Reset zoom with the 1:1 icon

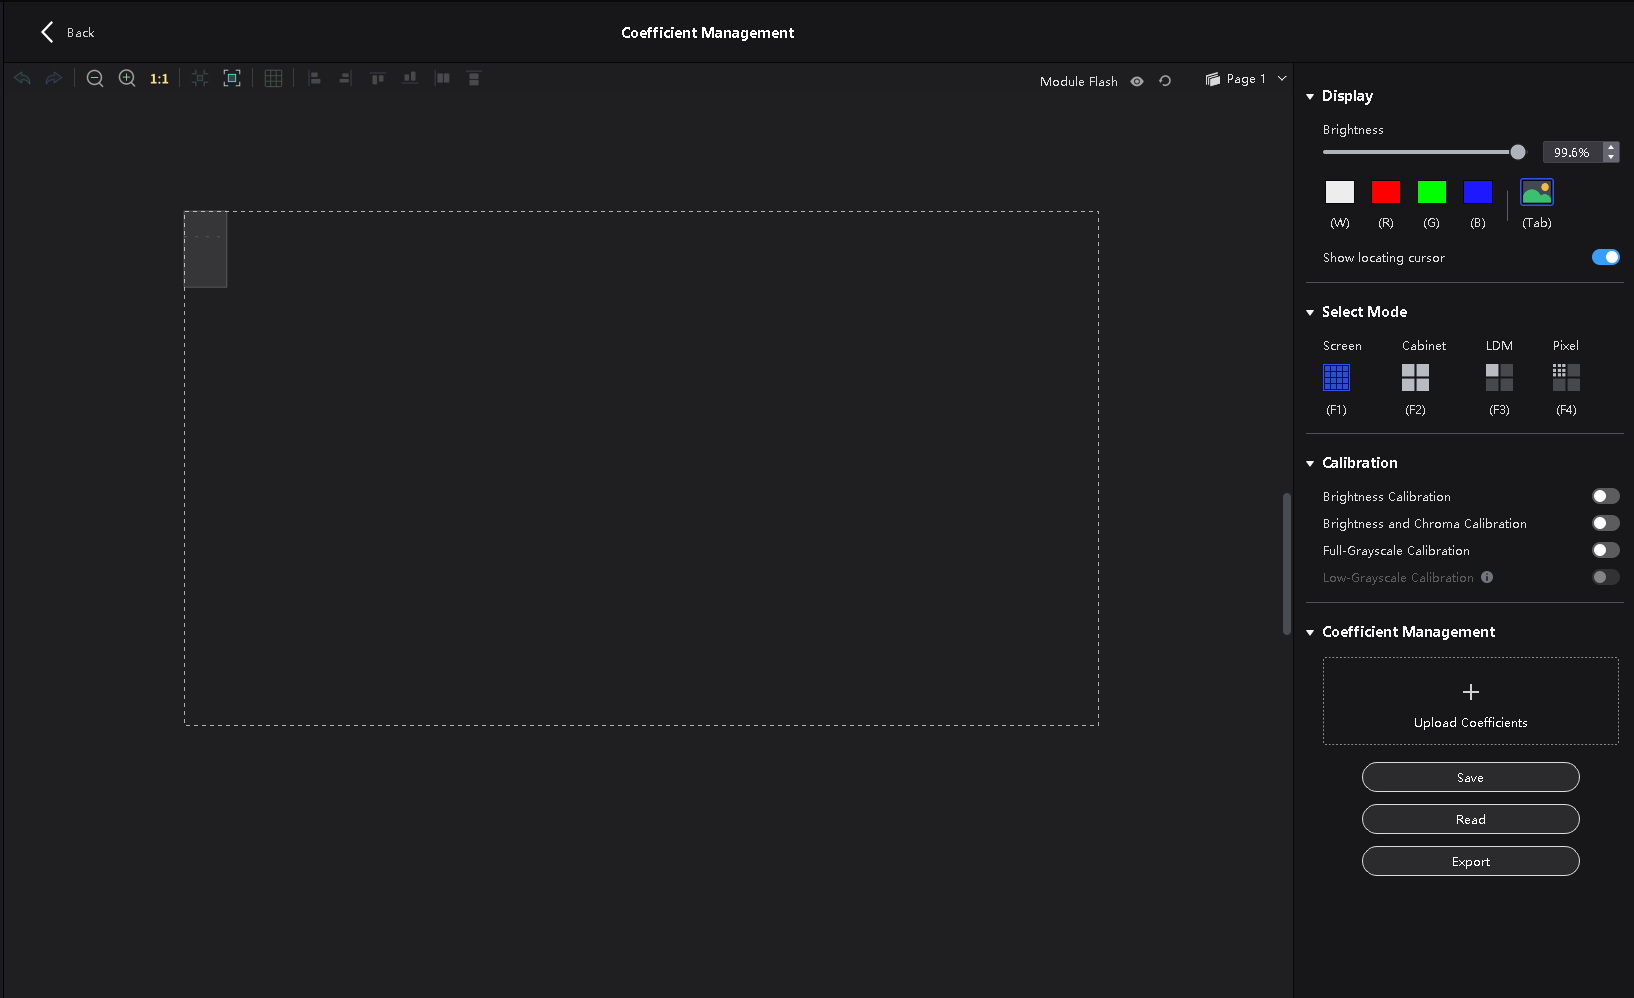click(159, 79)
